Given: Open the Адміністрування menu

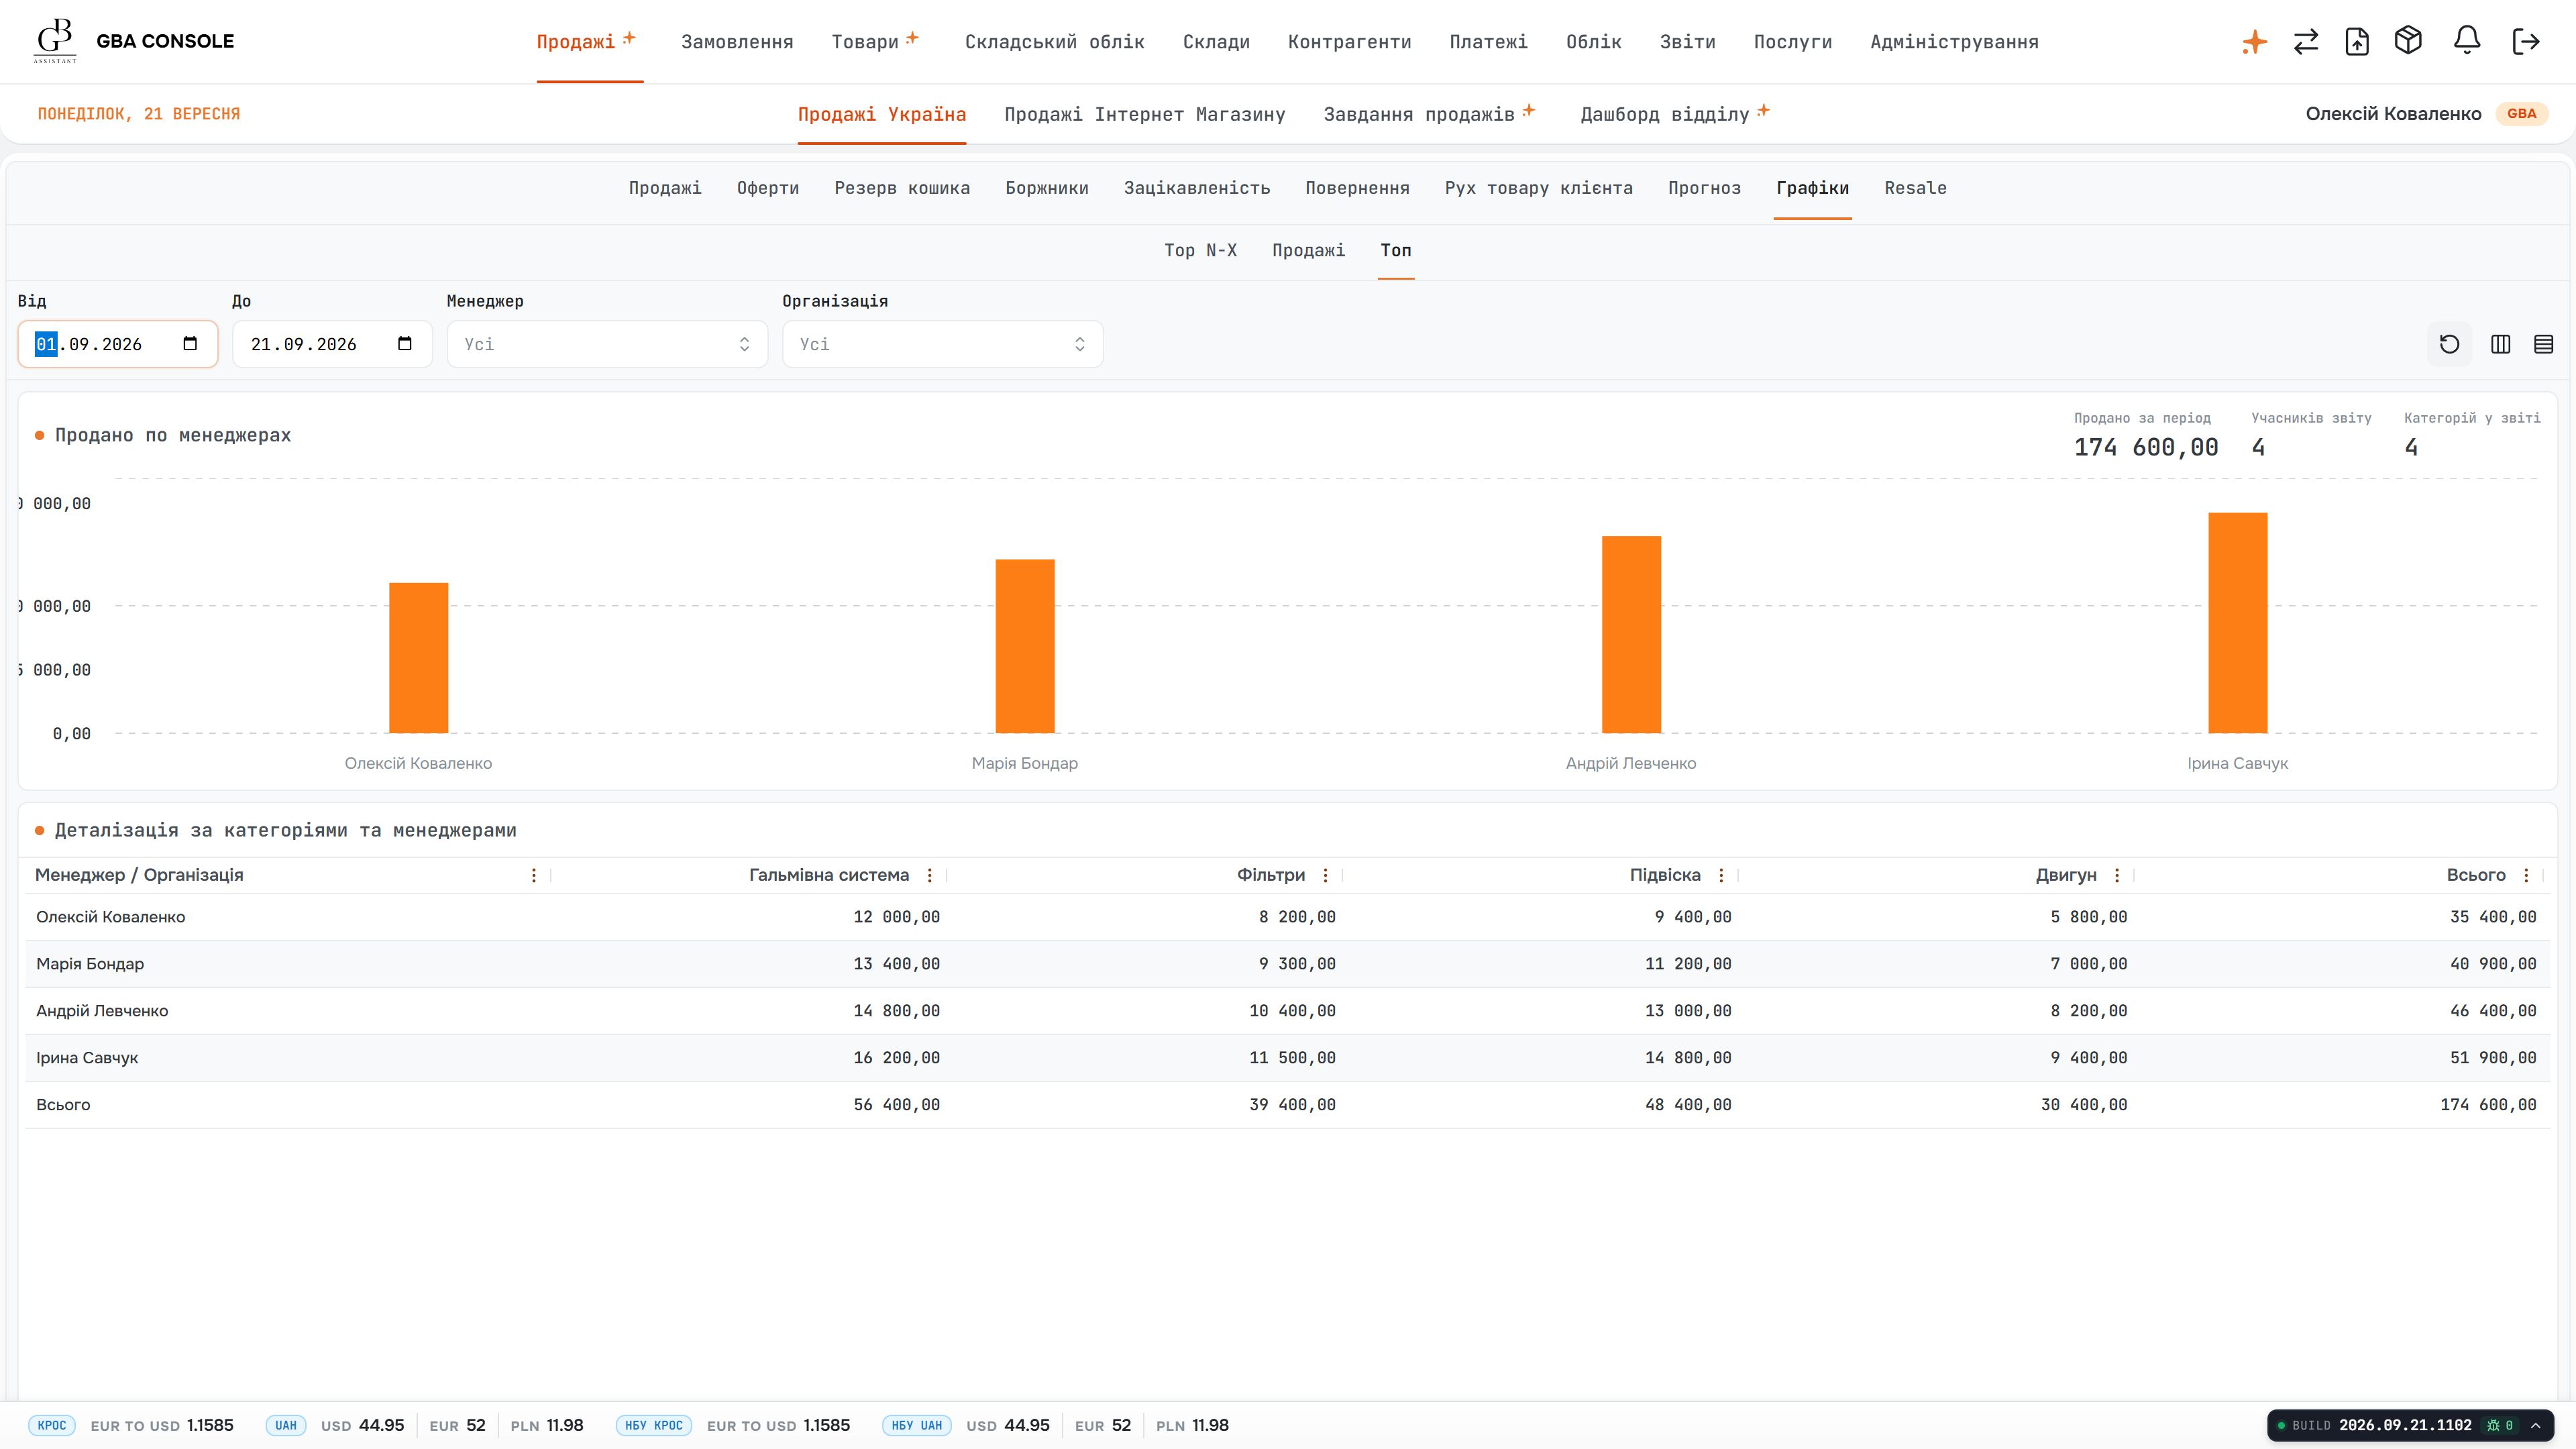Looking at the screenshot, I should coord(1954,42).
